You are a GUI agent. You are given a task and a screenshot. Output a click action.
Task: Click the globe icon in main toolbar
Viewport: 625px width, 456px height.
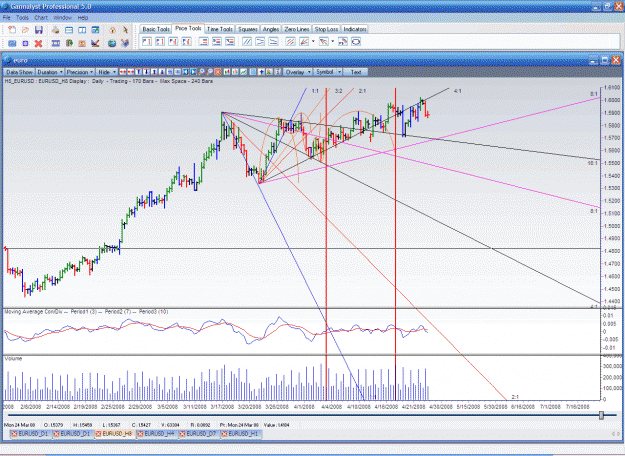point(112,43)
